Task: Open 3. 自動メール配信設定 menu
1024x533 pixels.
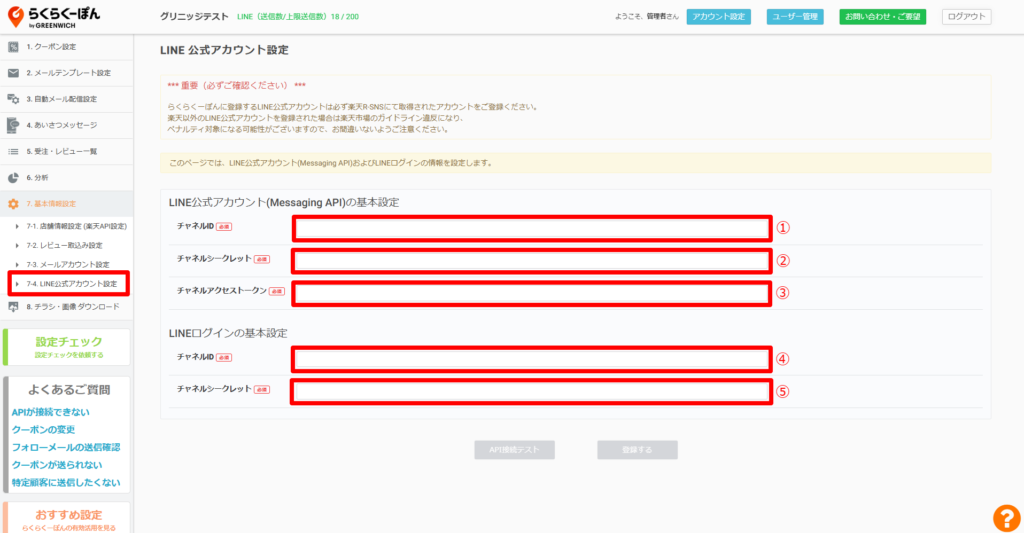Action: click(x=67, y=99)
